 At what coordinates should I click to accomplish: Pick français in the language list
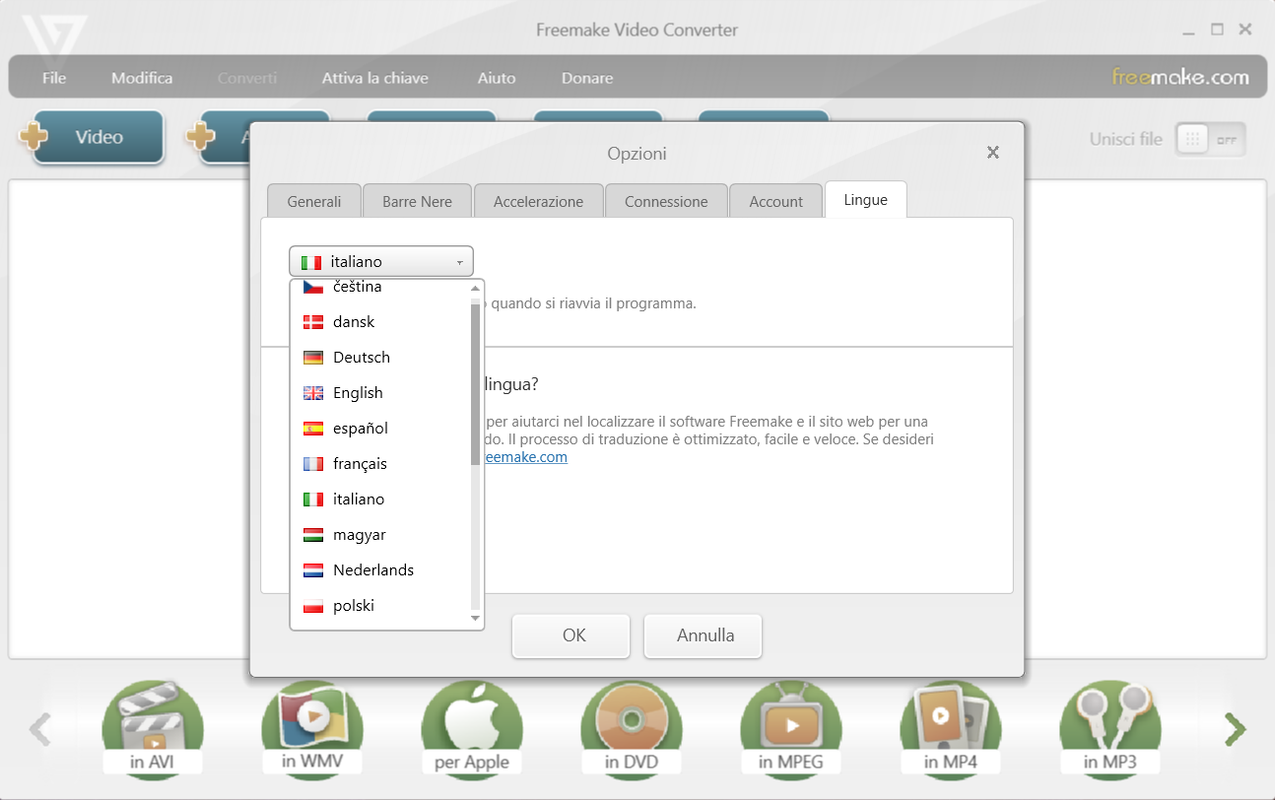tap(380, 464)
